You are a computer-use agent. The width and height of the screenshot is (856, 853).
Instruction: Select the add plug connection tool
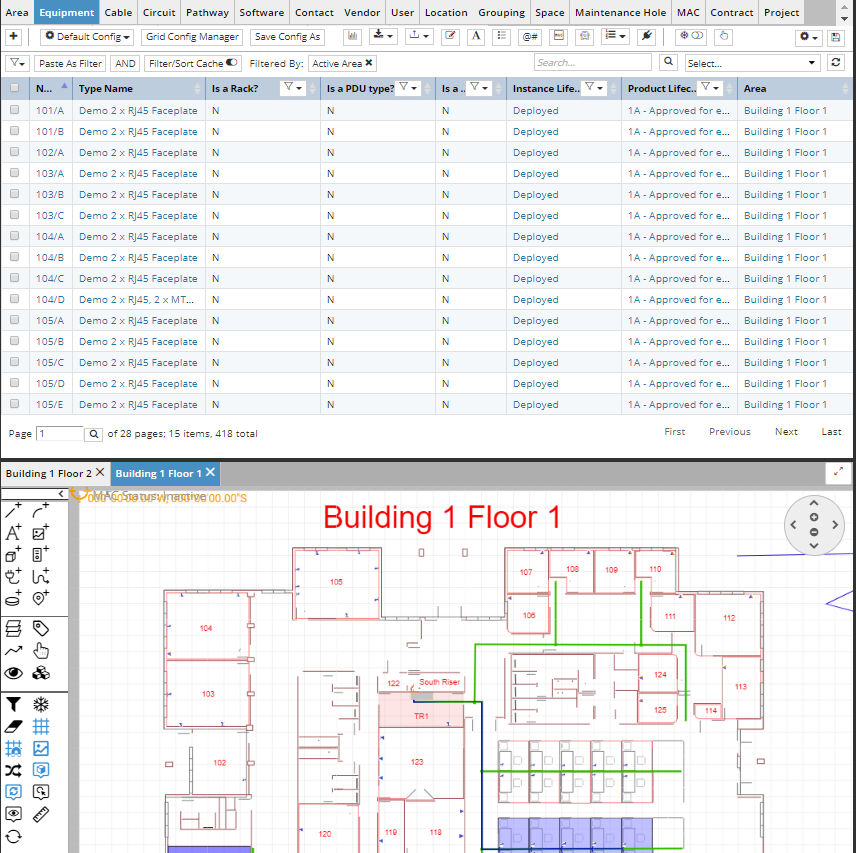tap(13, 576)
